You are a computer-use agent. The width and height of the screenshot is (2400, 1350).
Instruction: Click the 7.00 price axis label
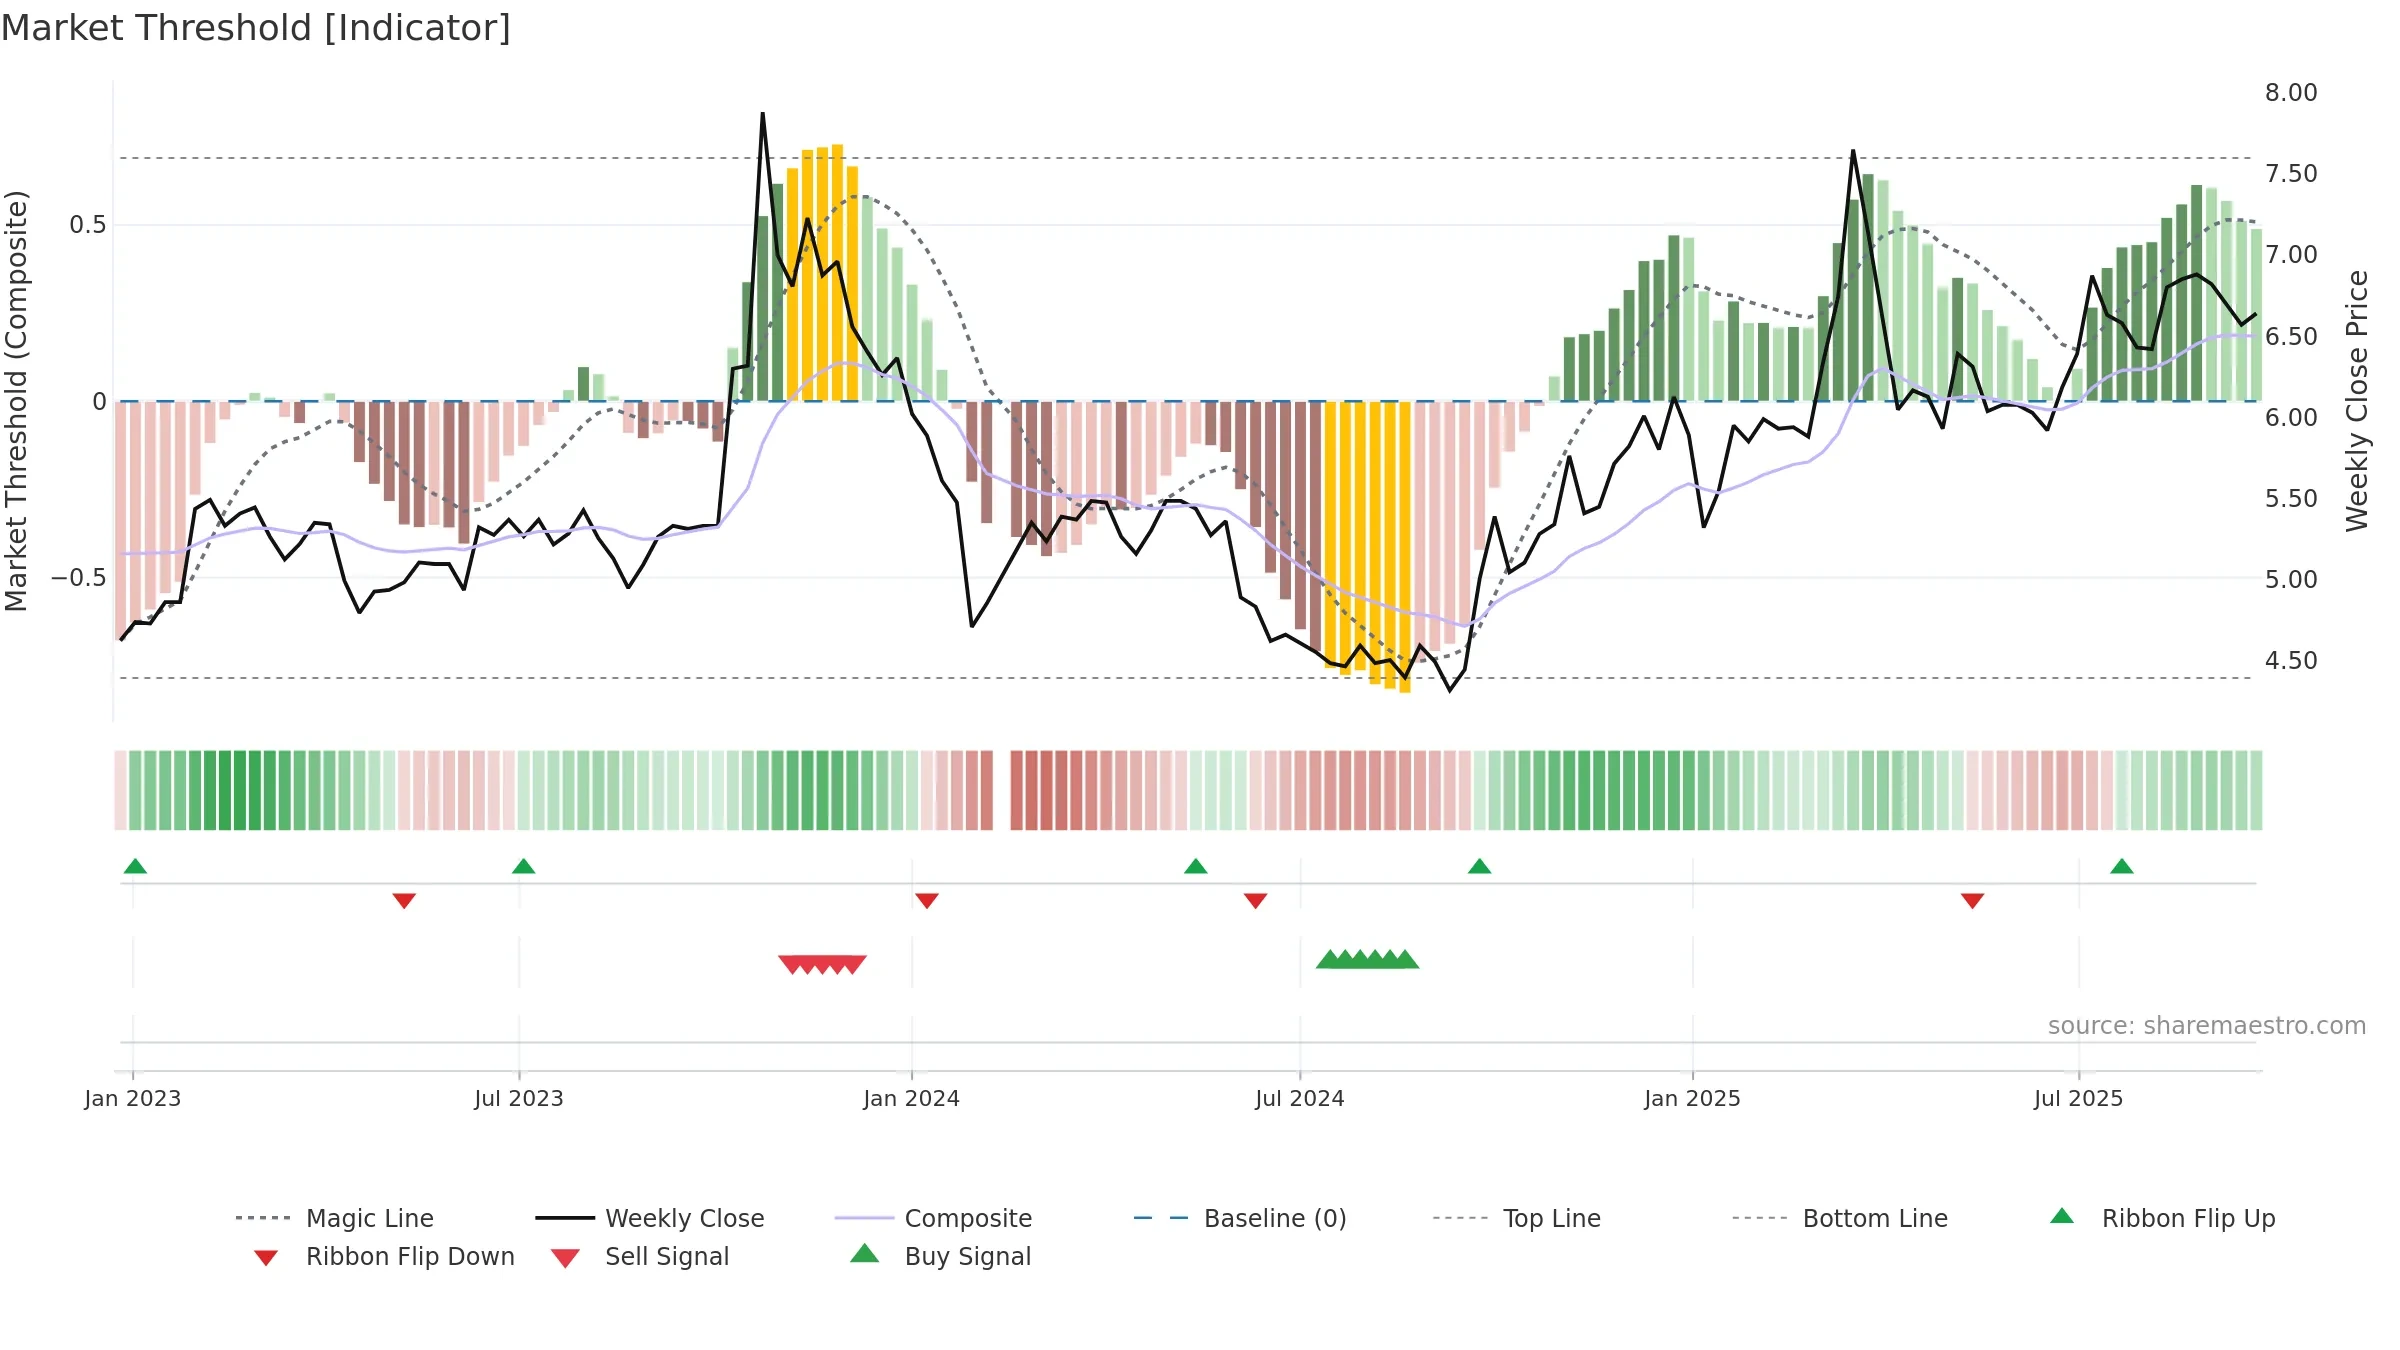[2291, 255]
